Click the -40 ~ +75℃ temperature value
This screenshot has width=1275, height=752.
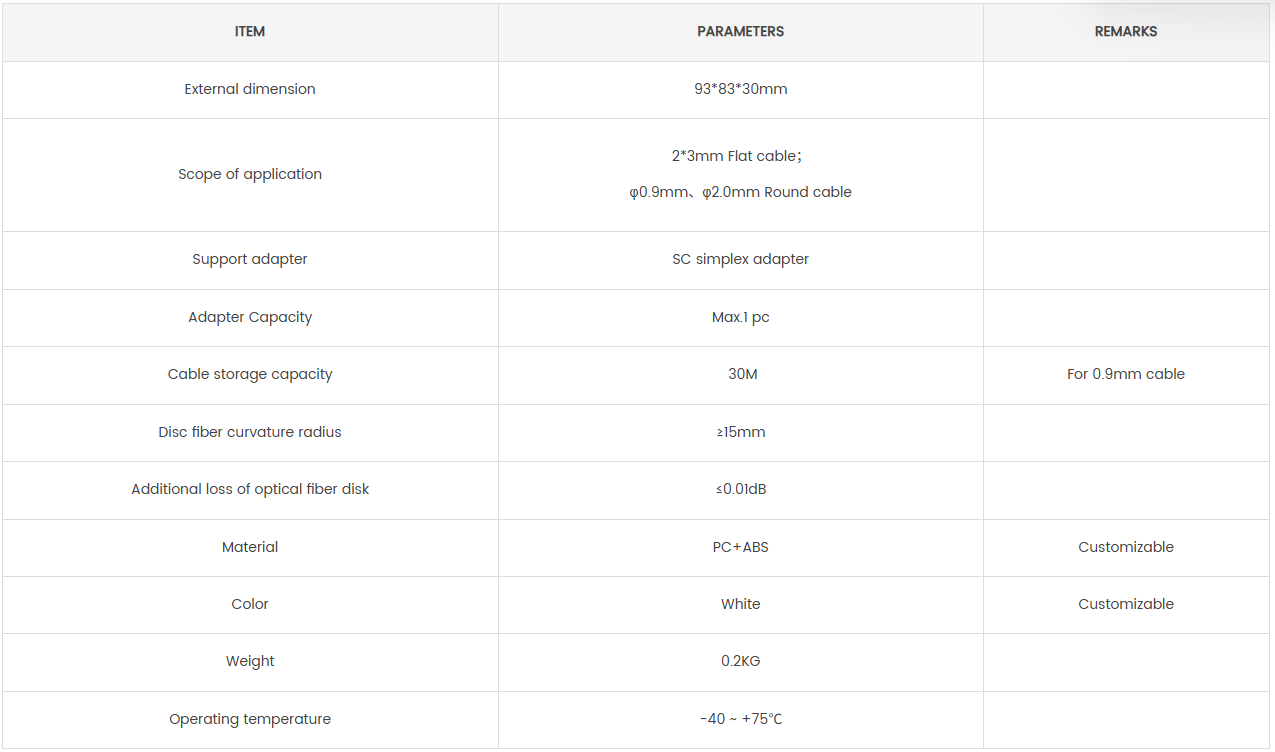click(x=741, y=719)
